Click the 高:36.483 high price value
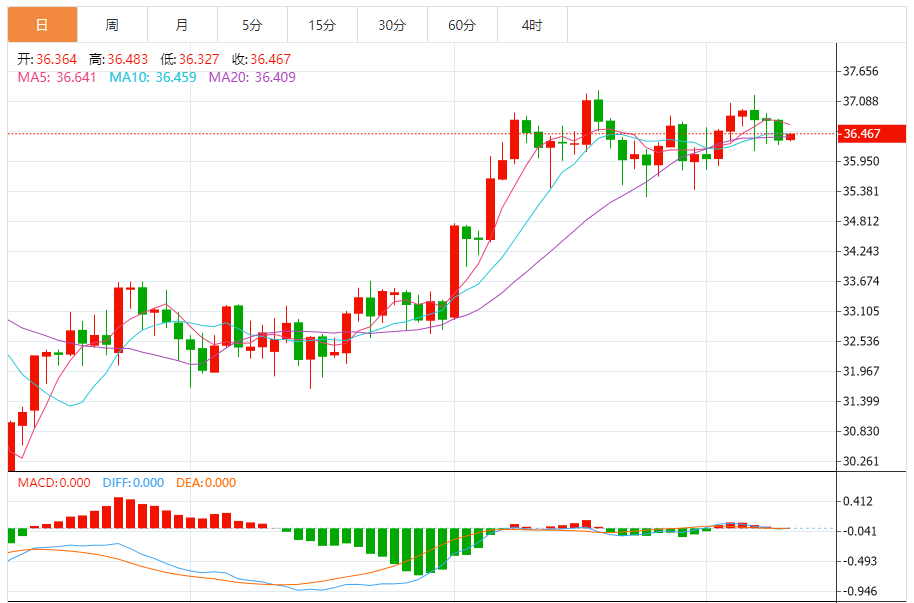The height and width of the screenshot is (603, 914). [x=118, y=59]
